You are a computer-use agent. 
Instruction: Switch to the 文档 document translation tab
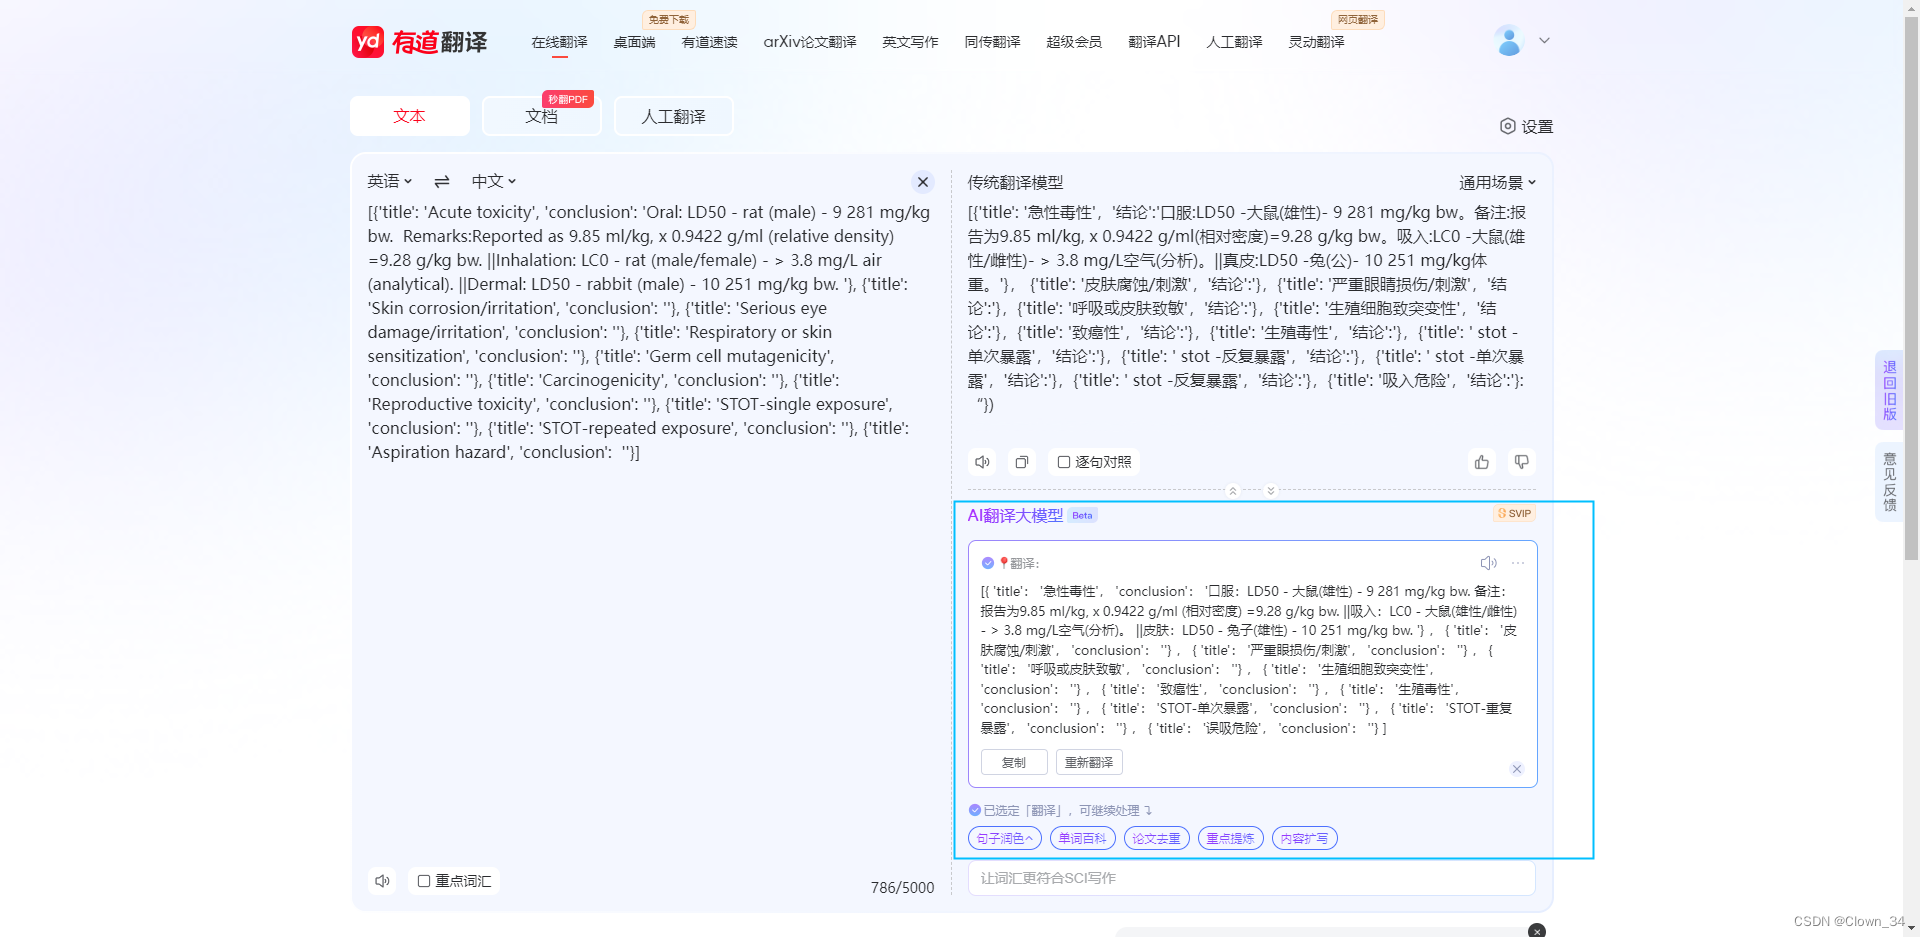[541, 116]
